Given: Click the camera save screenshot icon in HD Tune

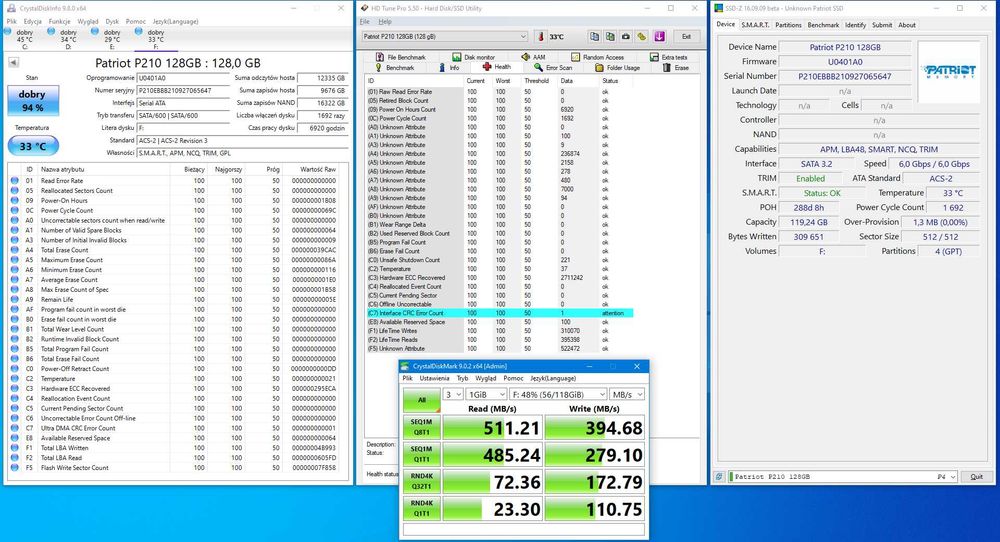Looking at the screenshot, I should [626, 36].
